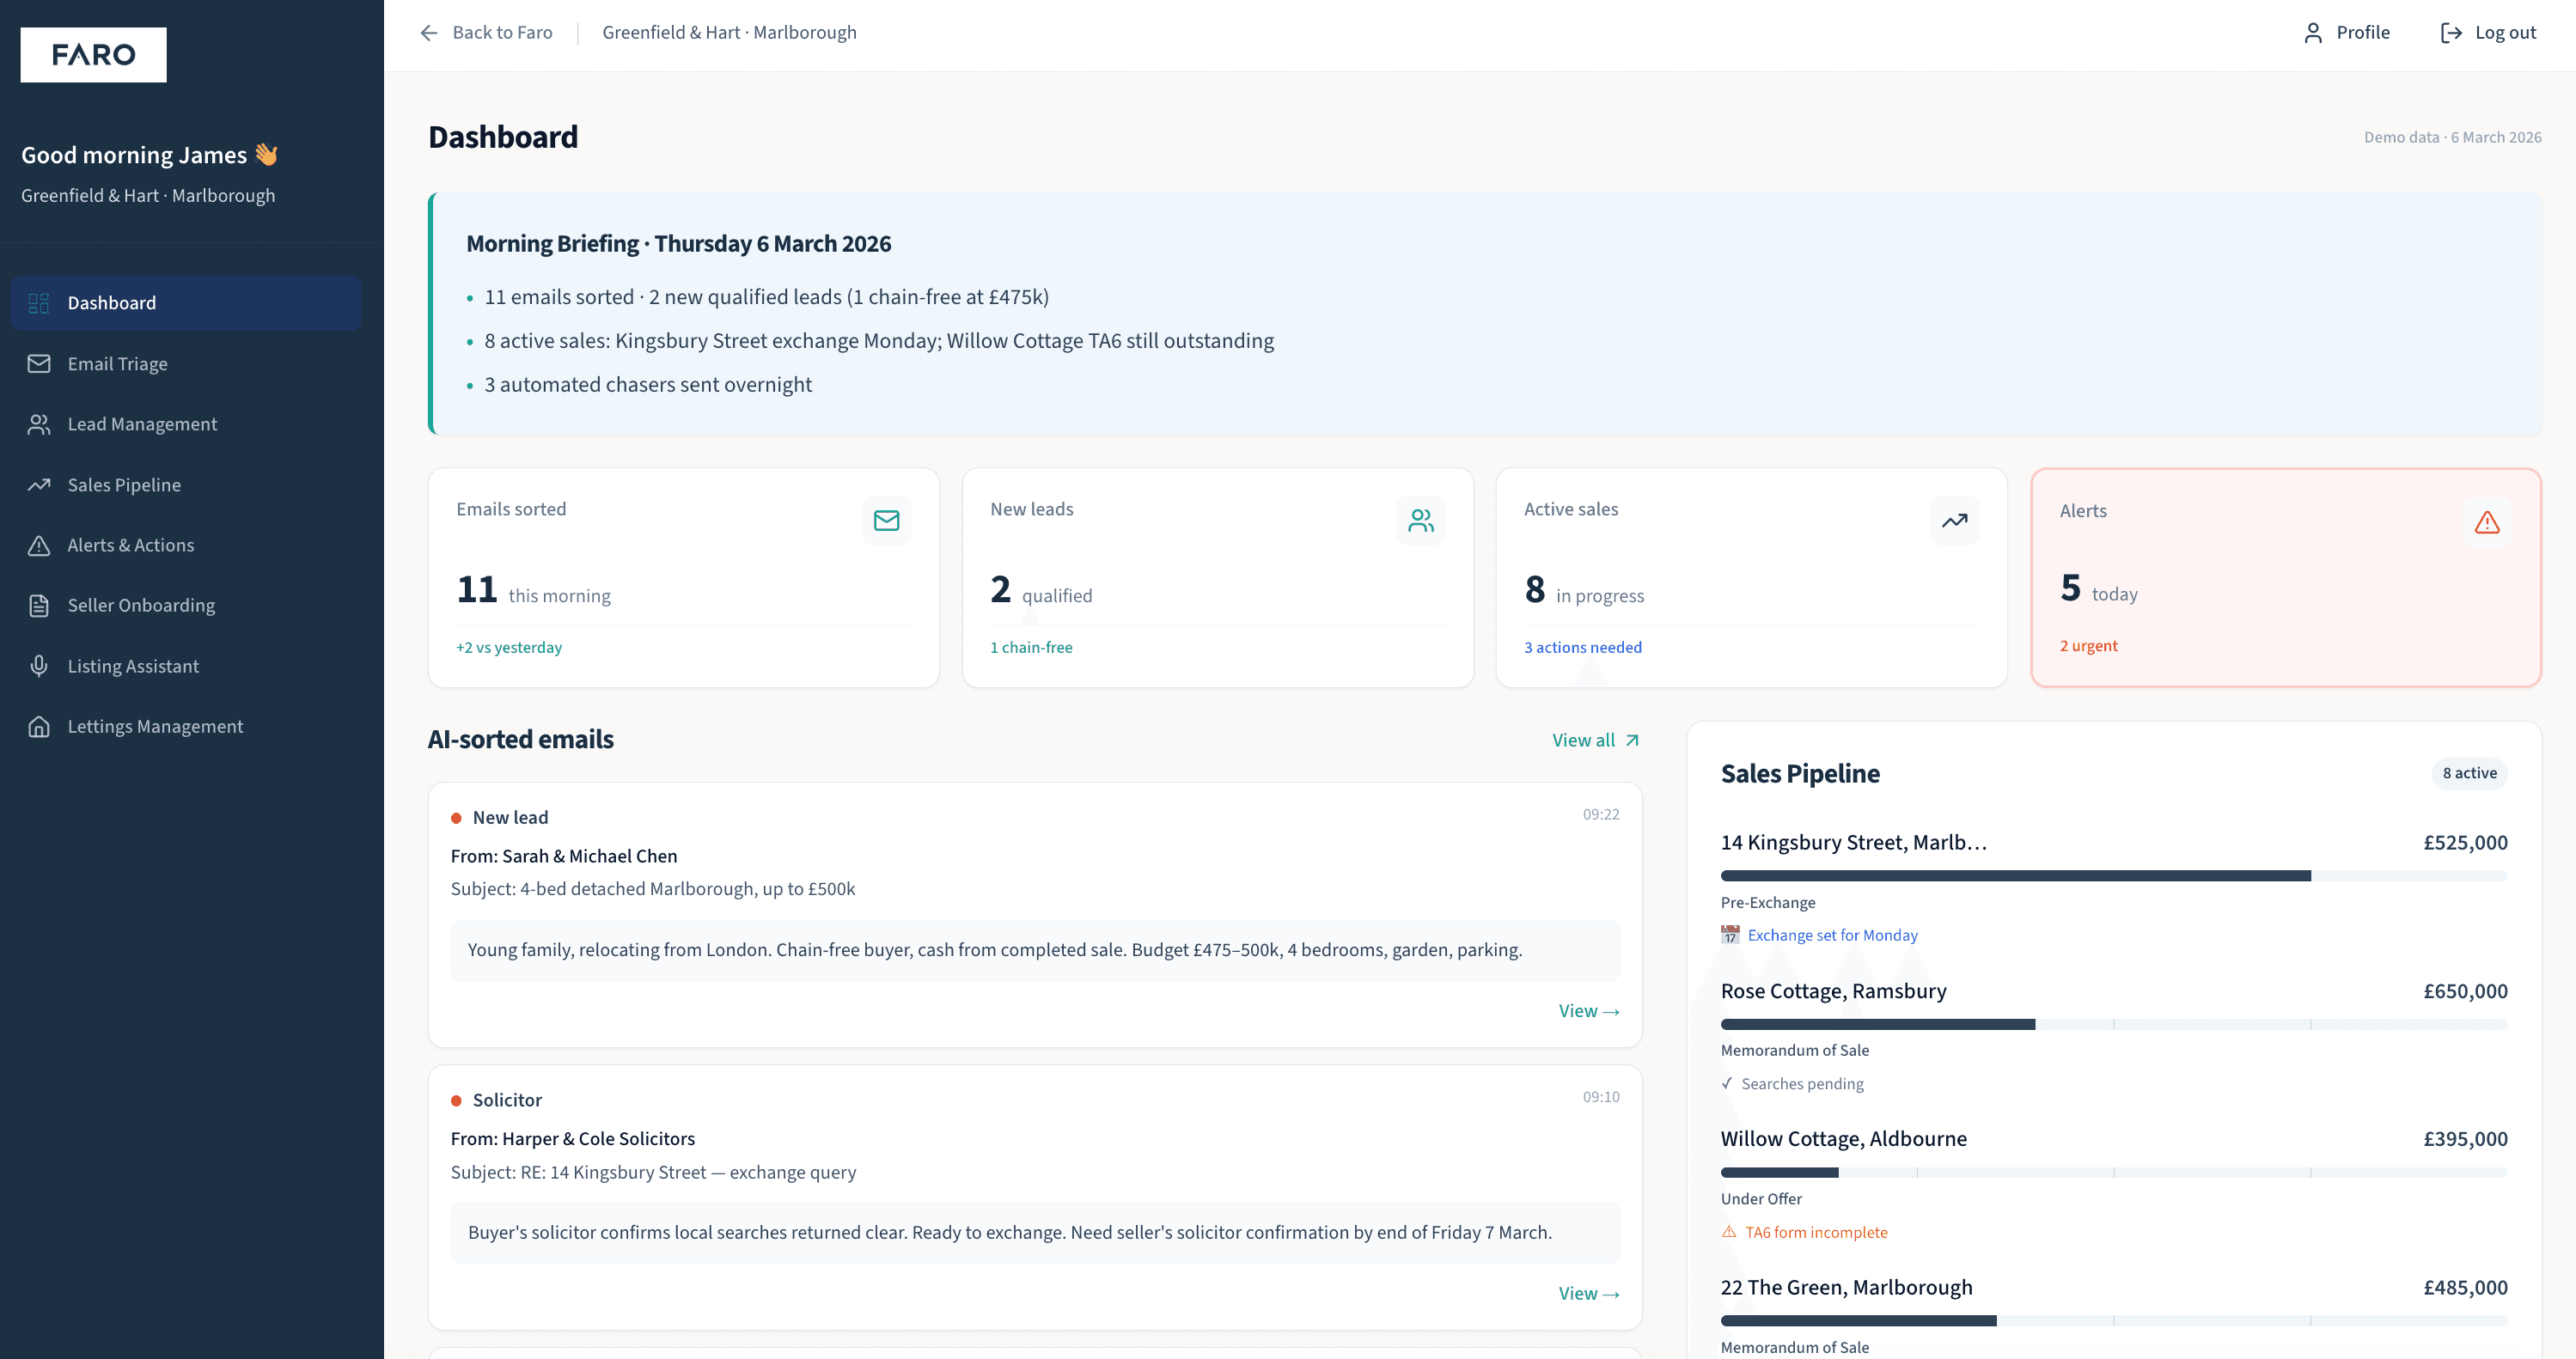Open Lead Management via its people icon
2576x1359 pixels.
(x=39, y=424)
